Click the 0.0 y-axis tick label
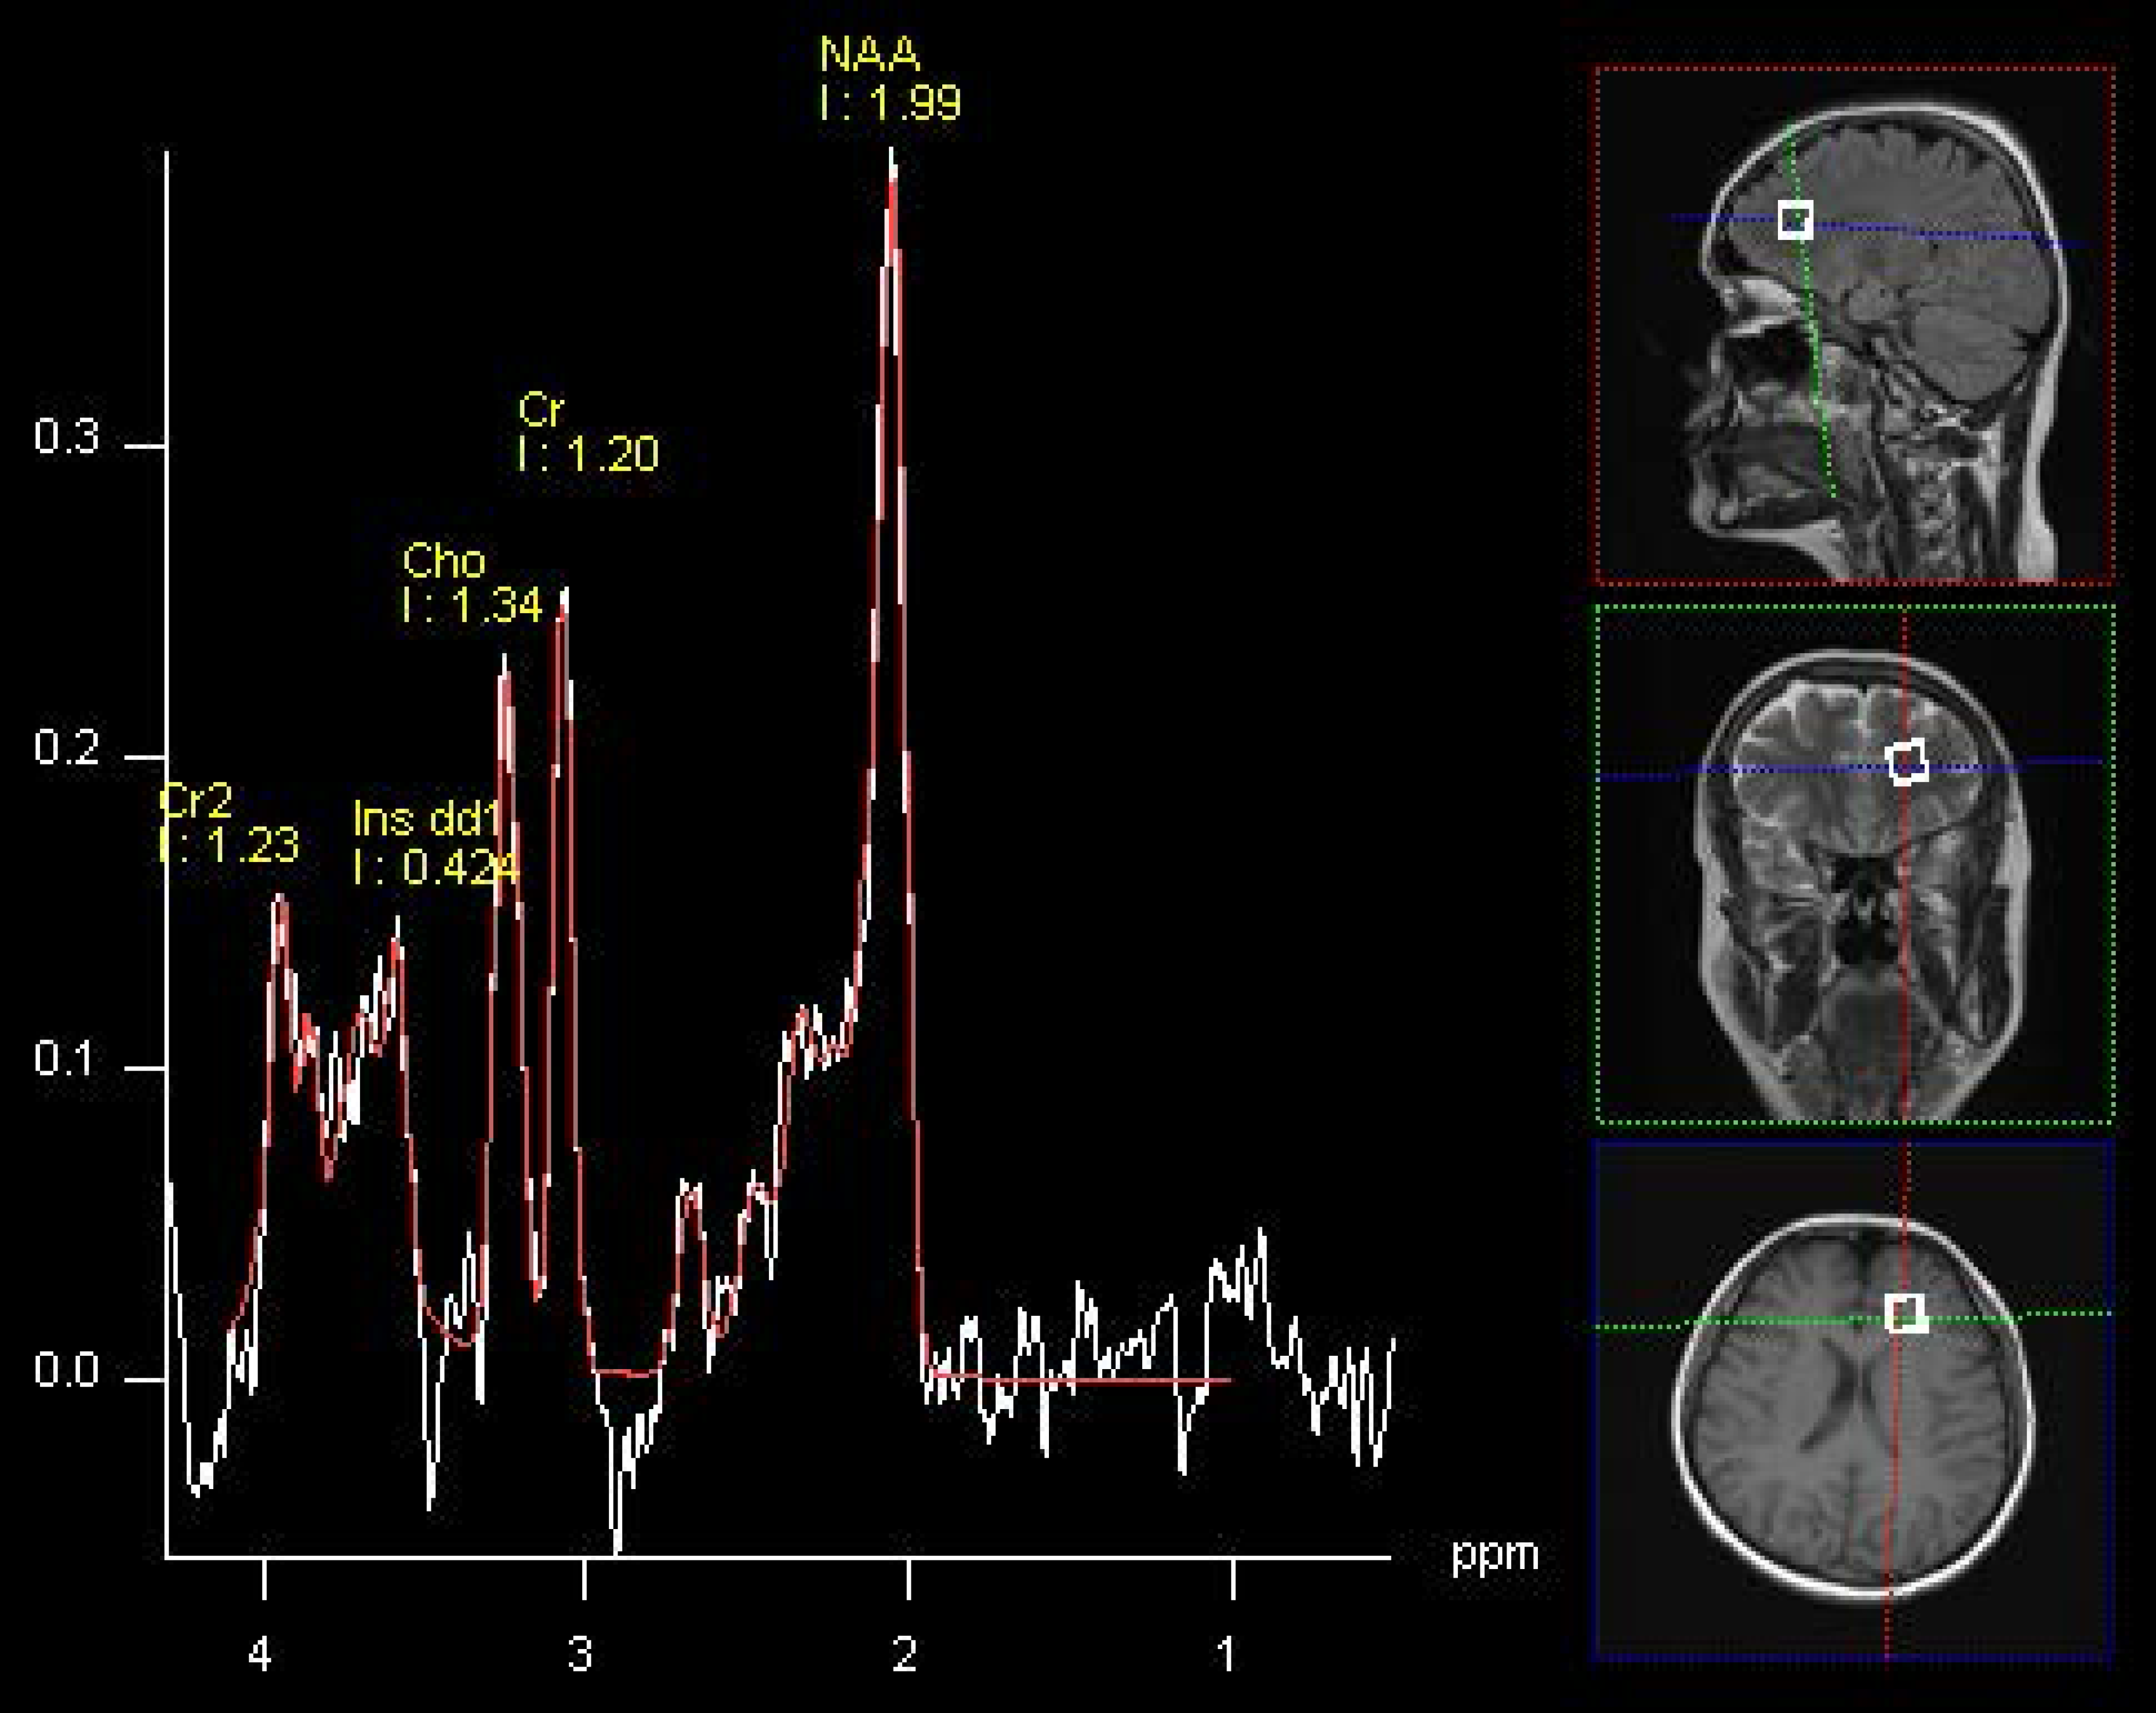Image resolution: width=2156 pixels, height=1713 pixels. click(66, 1371)
